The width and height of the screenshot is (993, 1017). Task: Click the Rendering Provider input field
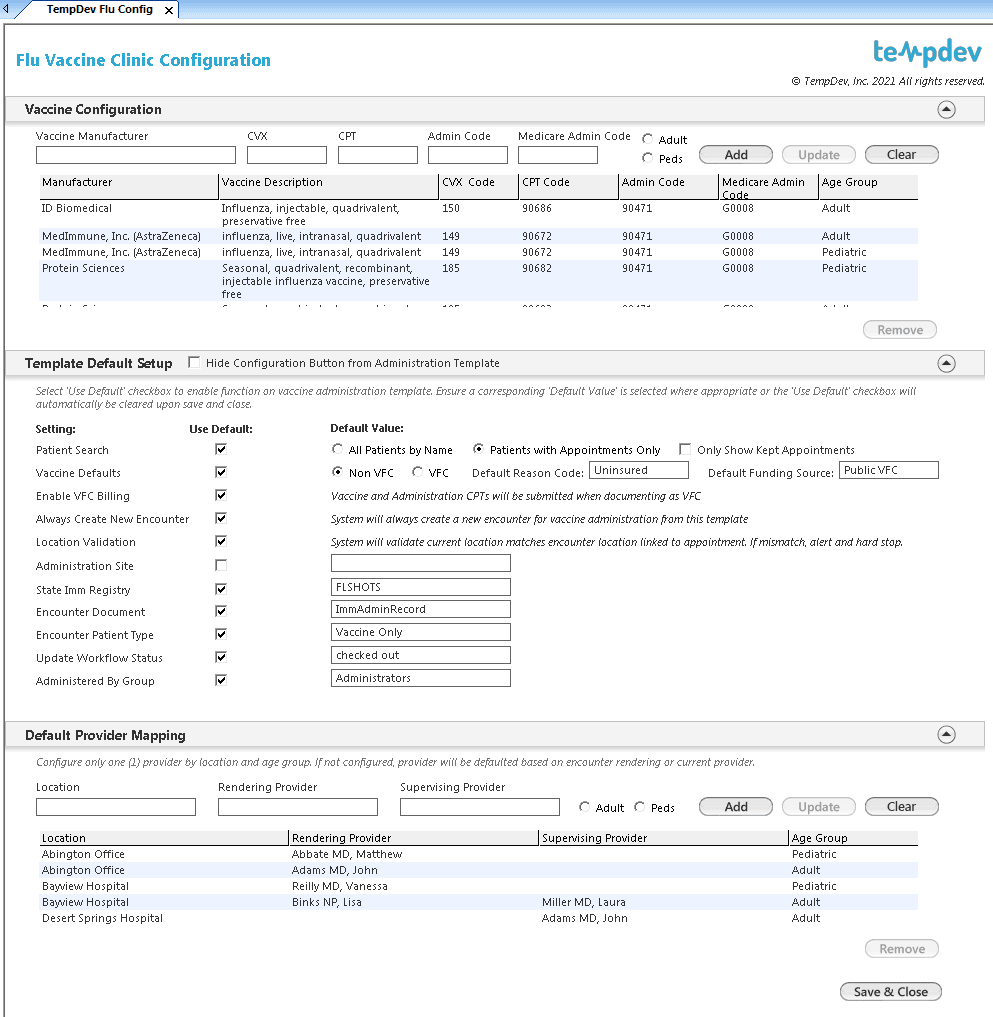tap(298, 807)
